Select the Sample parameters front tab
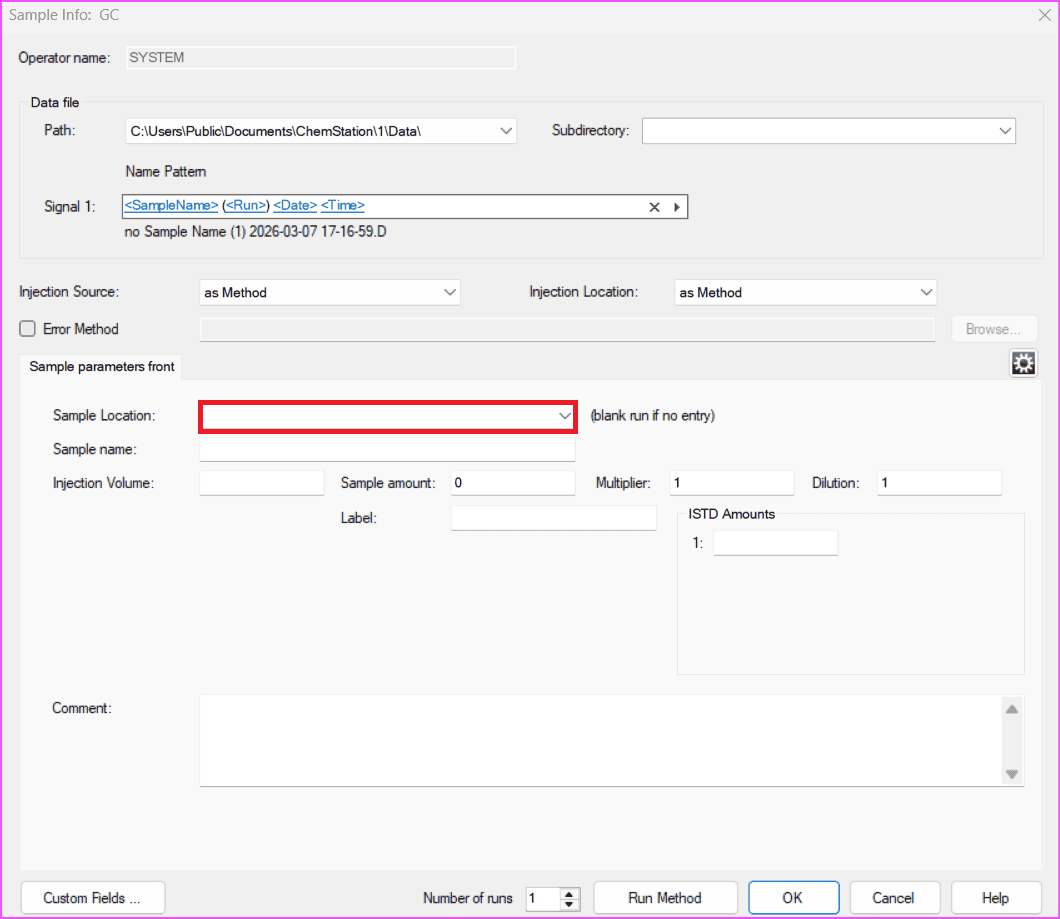 (x=101, y=367)
